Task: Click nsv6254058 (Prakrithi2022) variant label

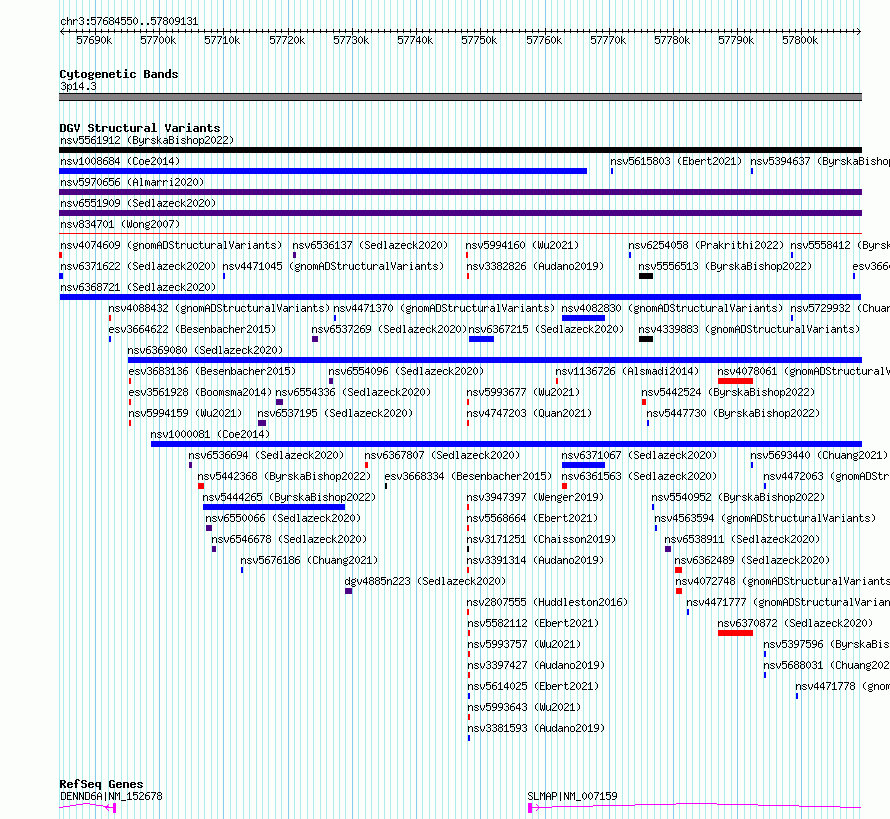Action: click(x=706, y=245)
